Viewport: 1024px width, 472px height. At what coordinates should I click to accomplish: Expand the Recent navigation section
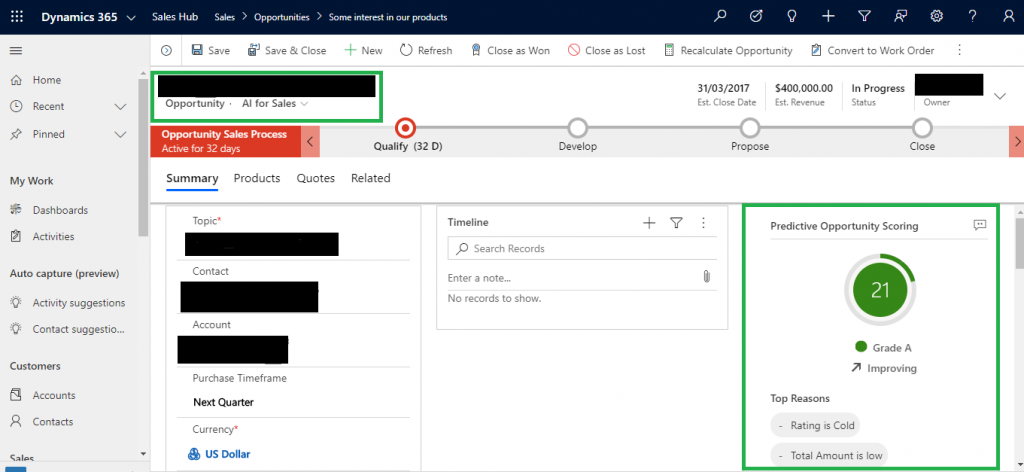pyautogui.click(x=121, y=106)
